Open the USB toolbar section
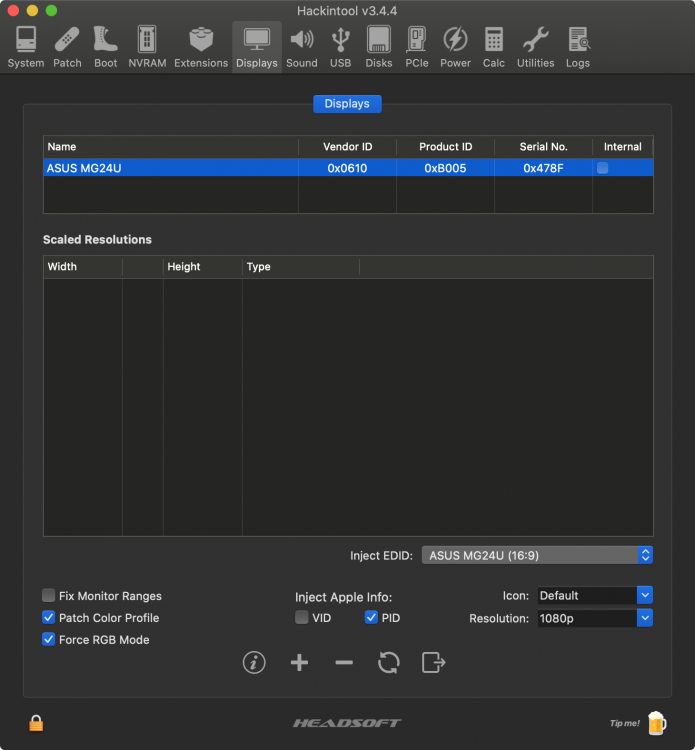The width and height of the screenshot is (695, 750). [x=341, y=47]
